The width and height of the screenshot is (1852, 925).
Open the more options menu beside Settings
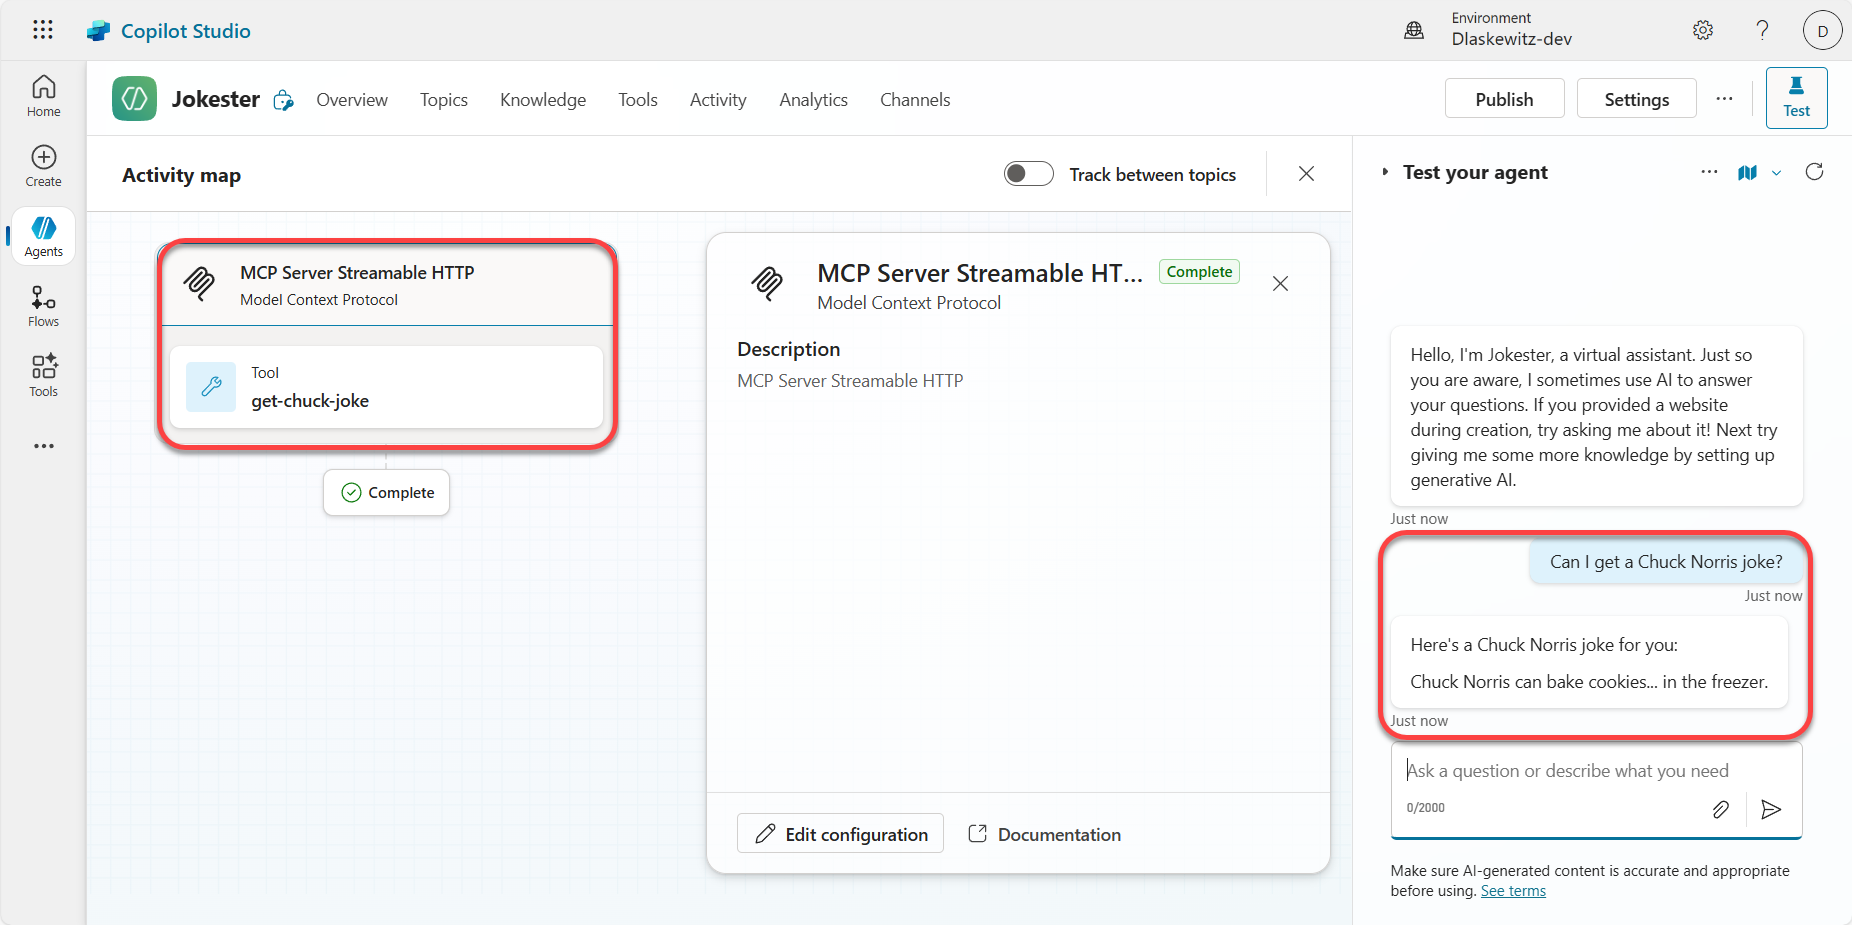tap(1724, 98)
